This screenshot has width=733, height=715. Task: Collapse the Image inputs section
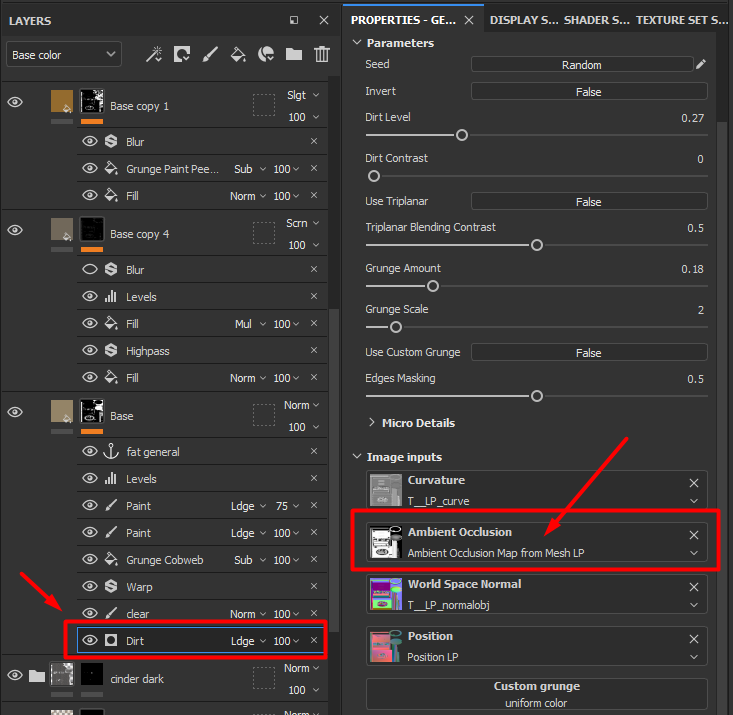[357, 456]
